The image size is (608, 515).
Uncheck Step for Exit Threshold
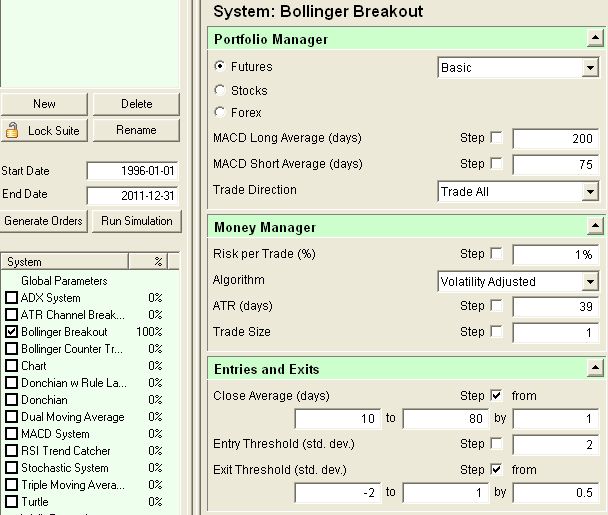496,469
